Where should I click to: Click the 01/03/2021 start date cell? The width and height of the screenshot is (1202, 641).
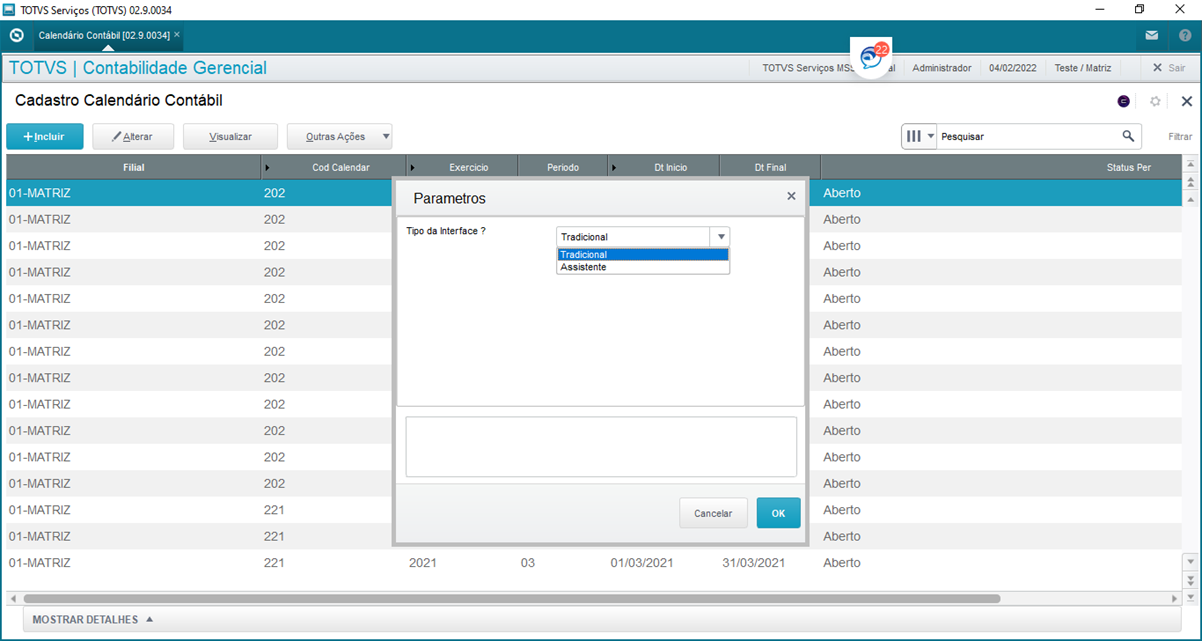pos(642,563)
